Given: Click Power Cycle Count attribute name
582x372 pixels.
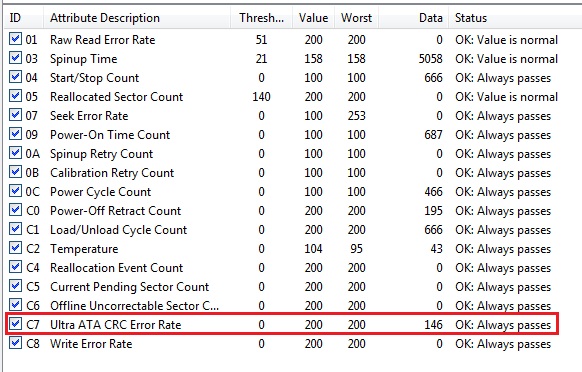Looking at the screenshot, I should pos(101,192).
